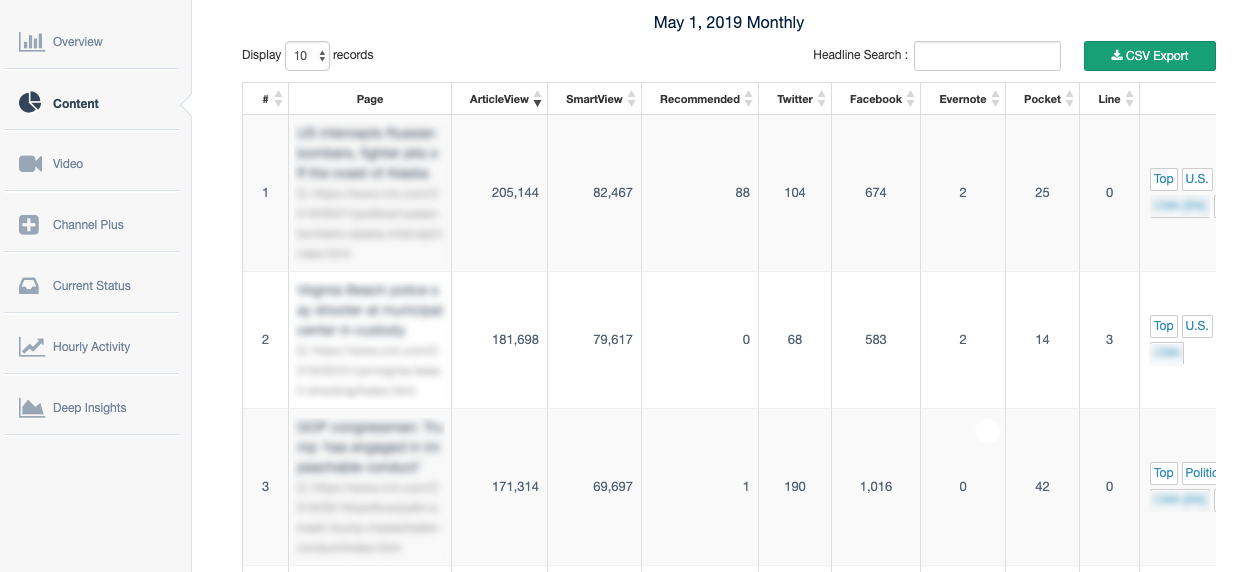The image size is (1250, 572).
Task: Export the table with CSV Export
Action: click(x=1150, y=56)
